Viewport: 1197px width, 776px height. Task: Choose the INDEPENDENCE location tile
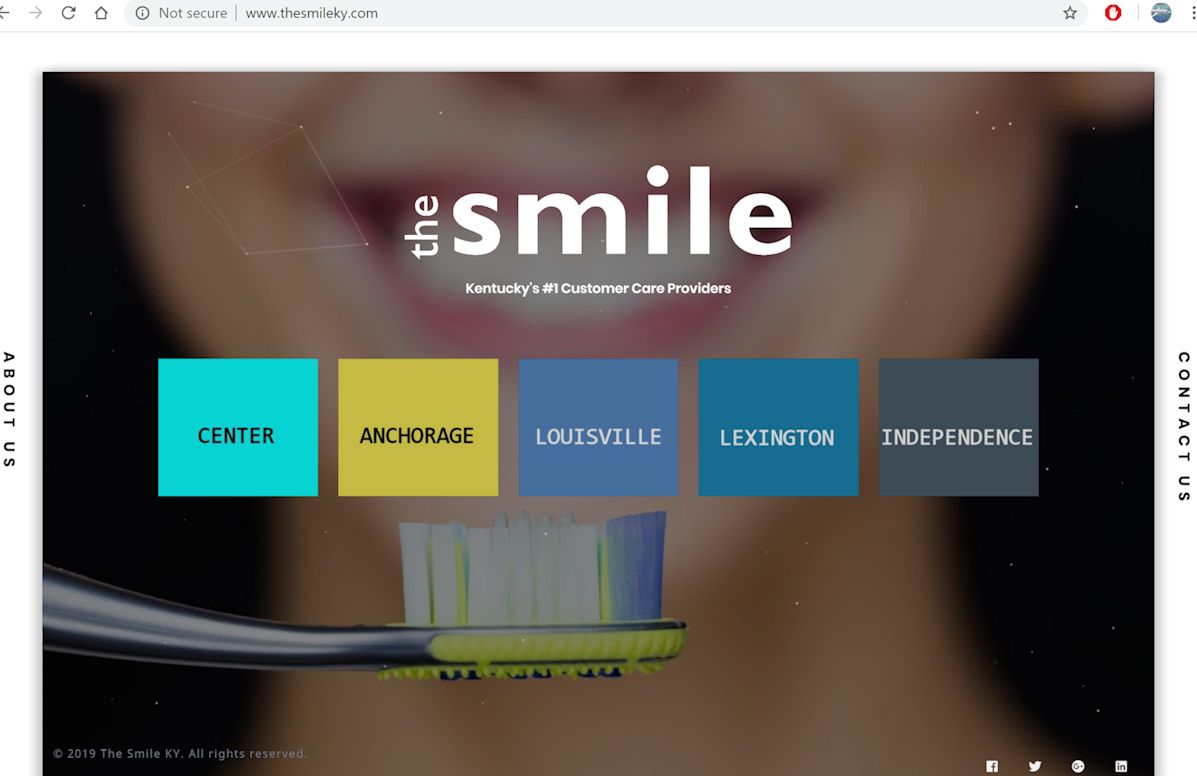[x=959, y=427]
